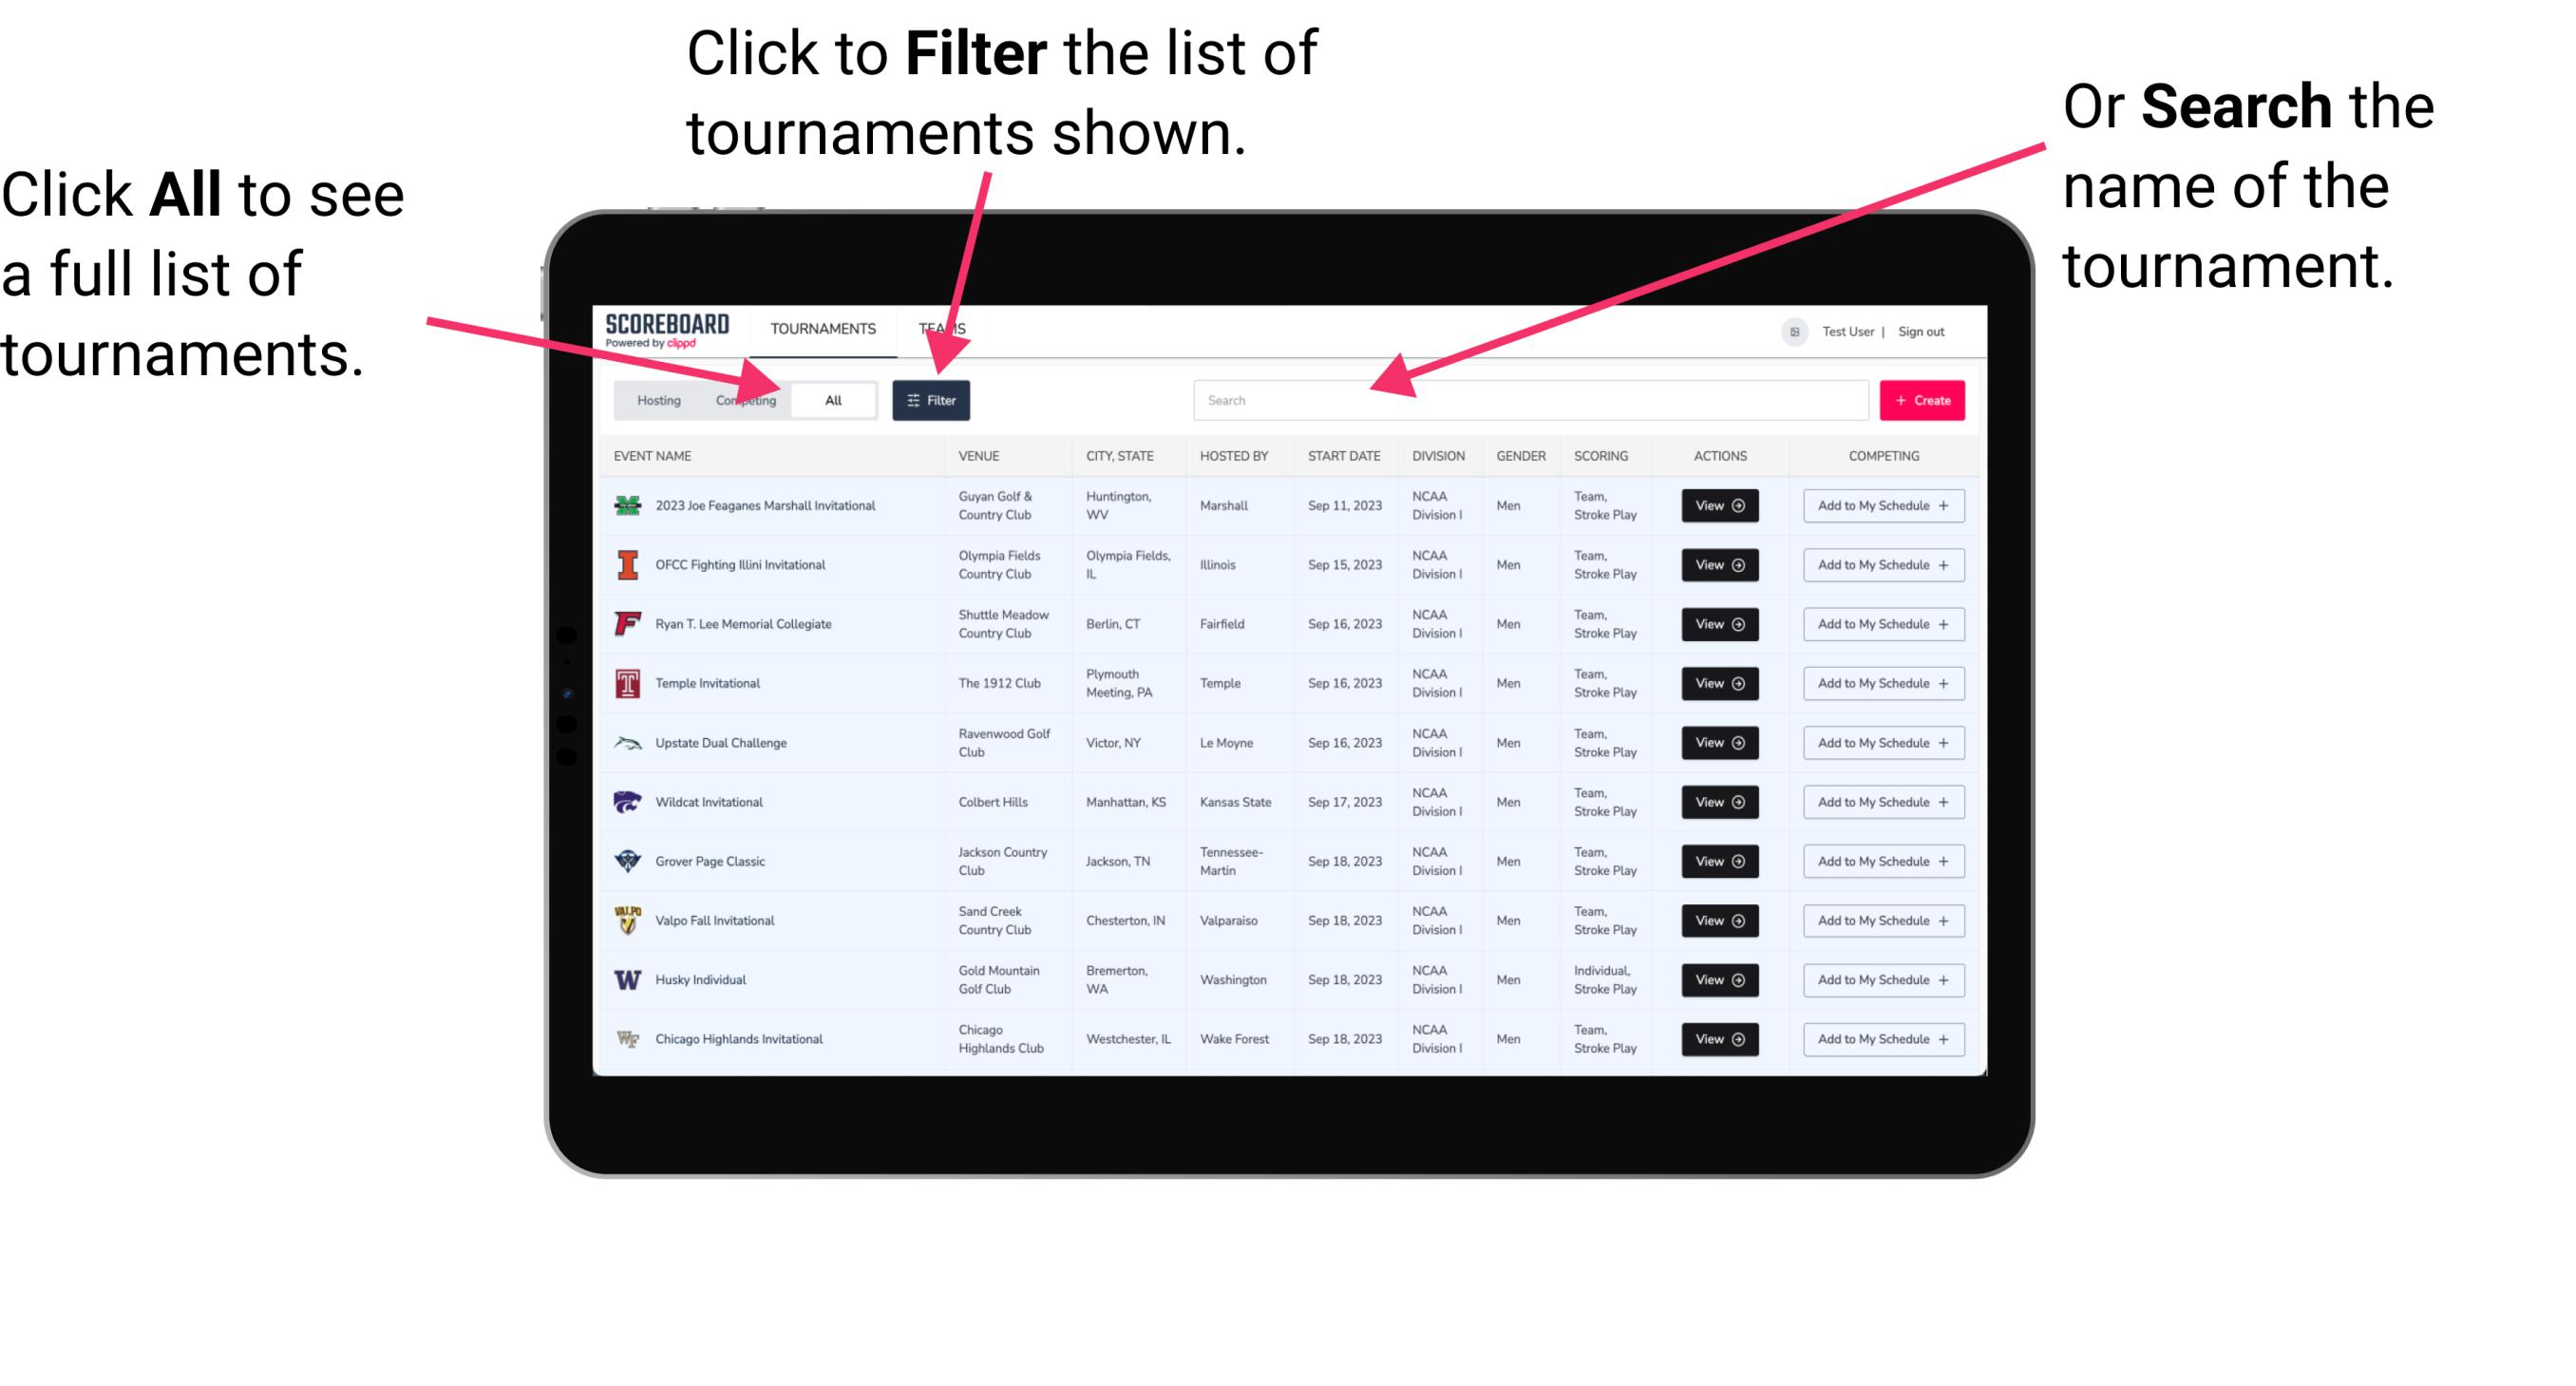Expand tournament filter criteria panel
Image resolution: width=2576 pixels, height=1386 pixels.
(x=933, y=399)
